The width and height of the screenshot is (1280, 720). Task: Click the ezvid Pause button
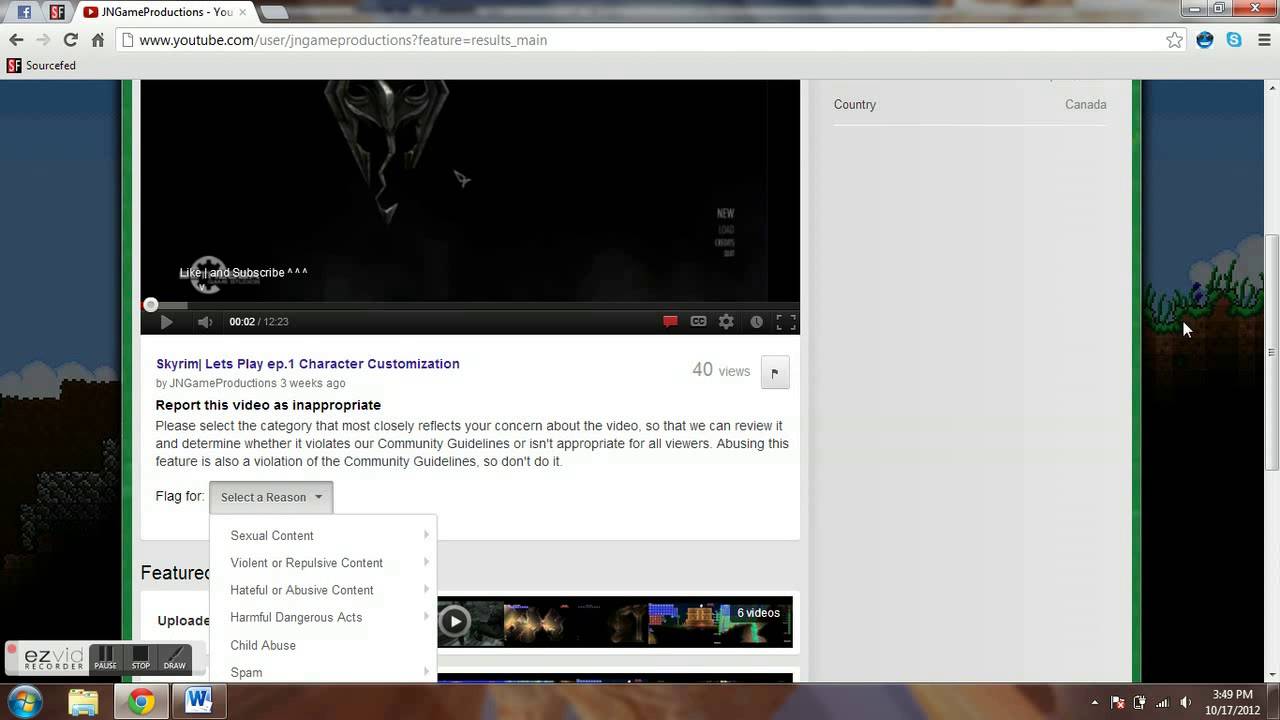(x=105, y=658)
